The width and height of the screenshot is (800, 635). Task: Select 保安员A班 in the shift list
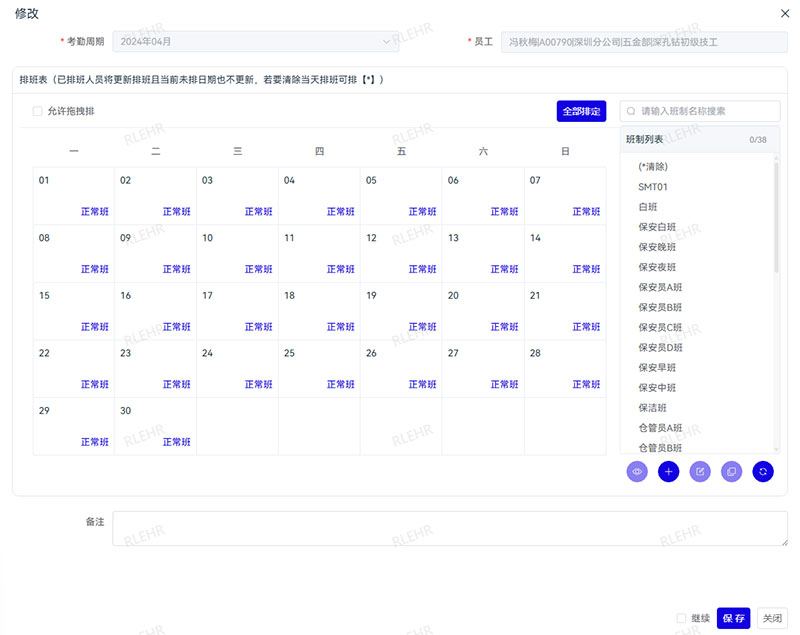coord(660,287)
